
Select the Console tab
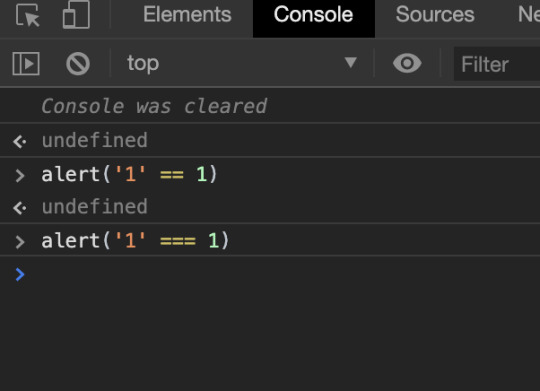(313, 14)
